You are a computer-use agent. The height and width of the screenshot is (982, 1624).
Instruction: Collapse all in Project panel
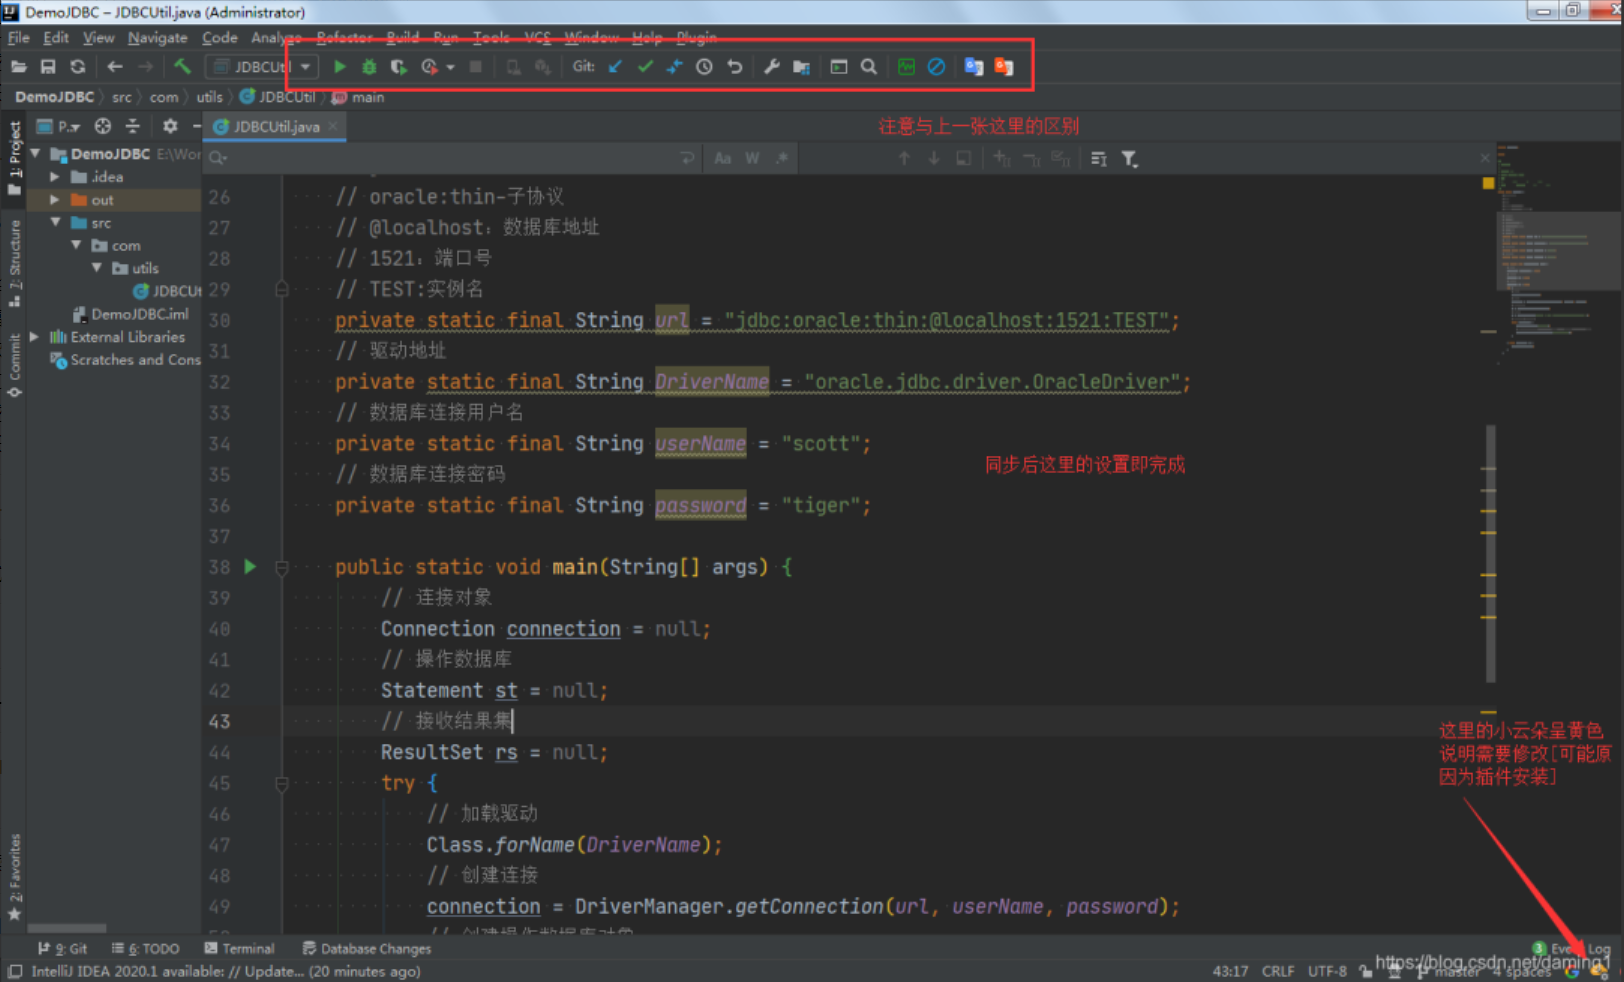tap(132, 127)
